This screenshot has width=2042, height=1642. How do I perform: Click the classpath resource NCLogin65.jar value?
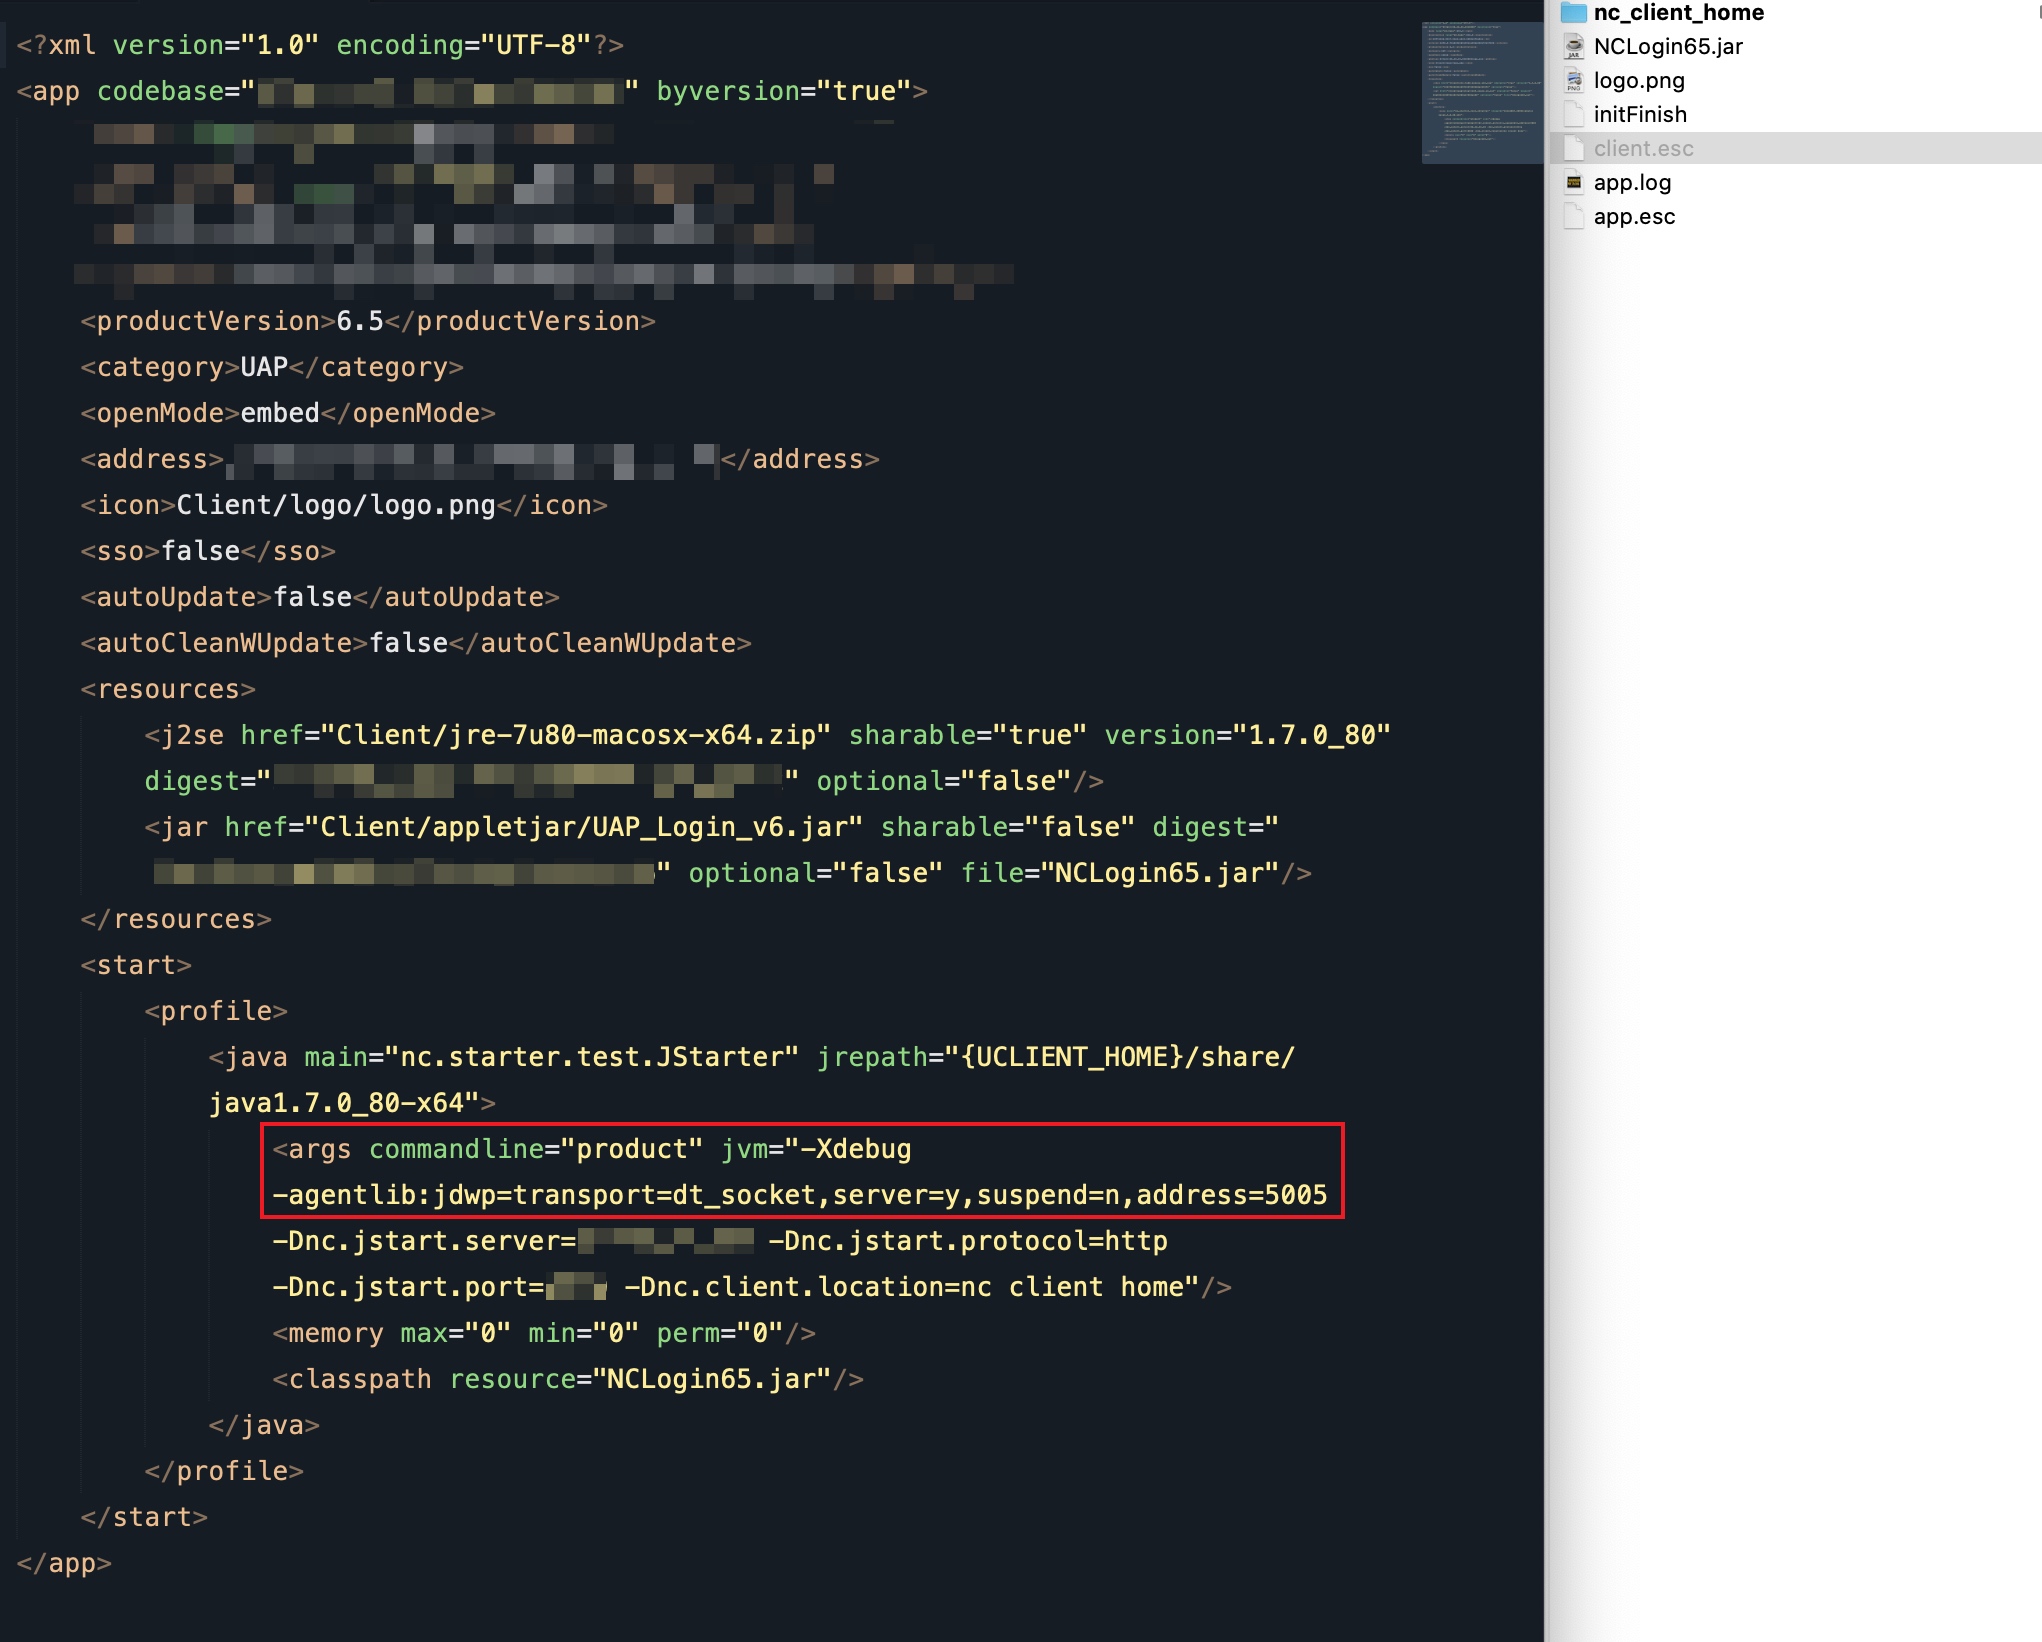712,1379
